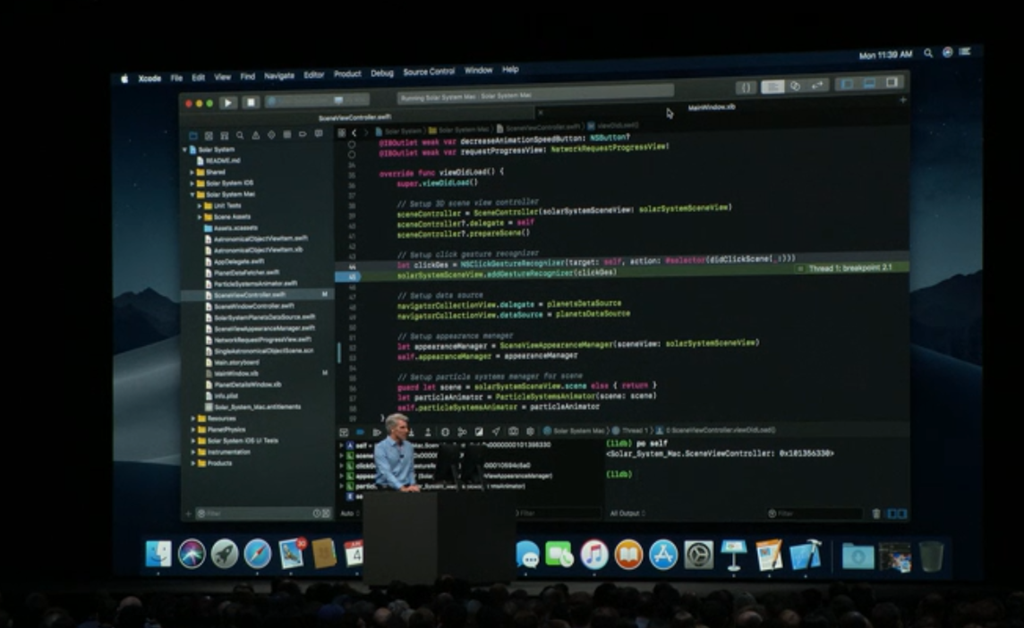Image resolution: width=1024 pixels, height=628 pixels.
Task: Open Safari from the Dock
Action: click(258, 554)
